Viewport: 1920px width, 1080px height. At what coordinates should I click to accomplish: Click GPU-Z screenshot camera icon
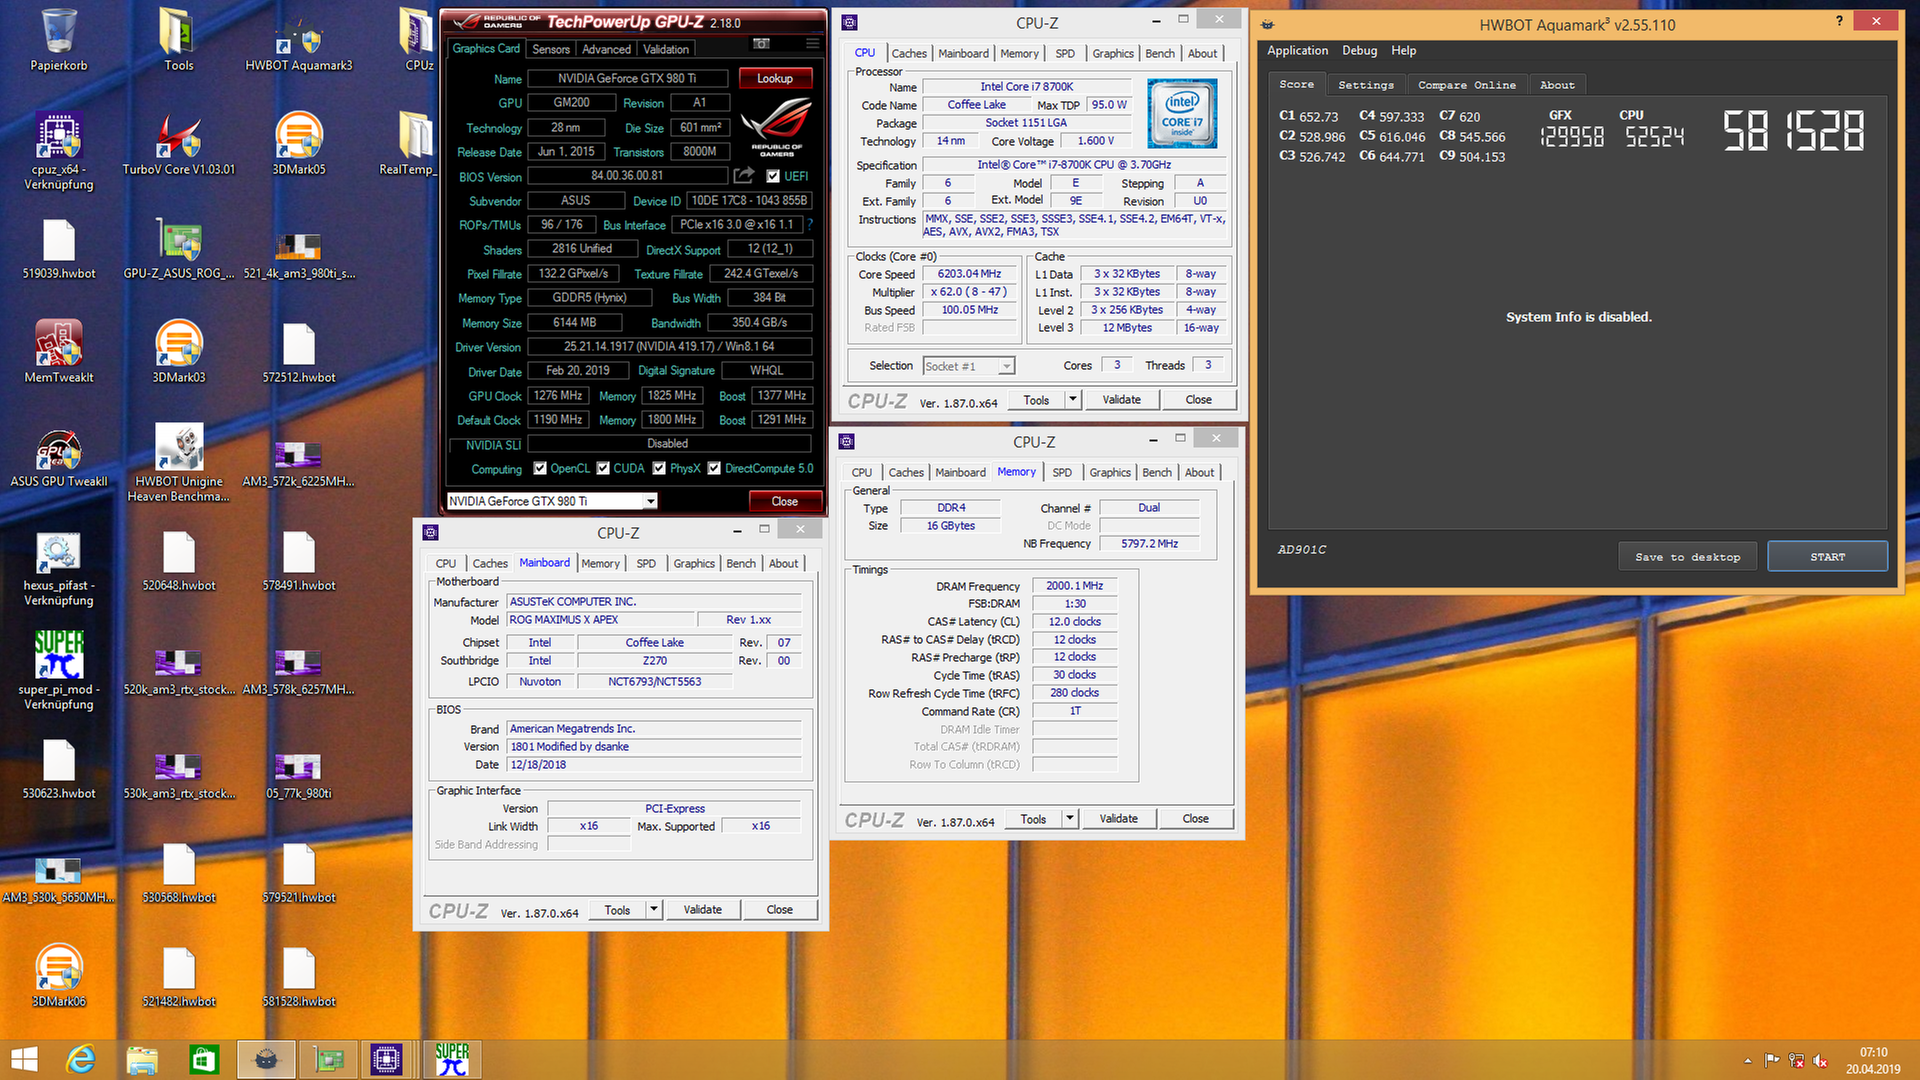(x=761, y=44)
